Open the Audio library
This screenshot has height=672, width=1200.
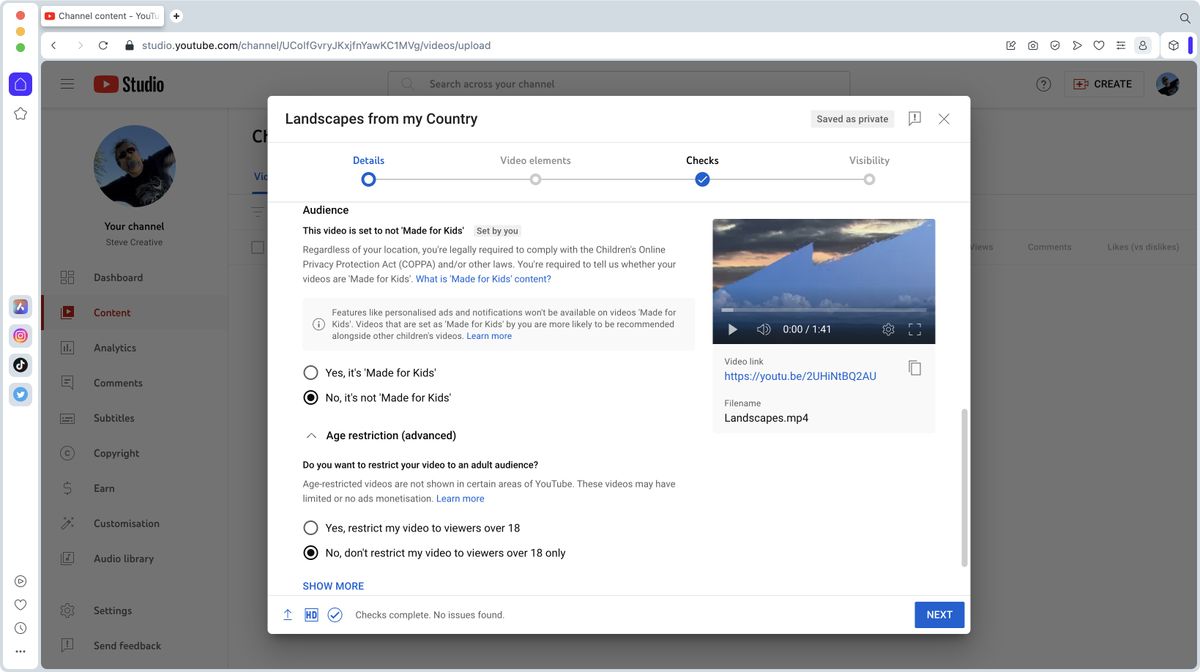pos(125,558)
